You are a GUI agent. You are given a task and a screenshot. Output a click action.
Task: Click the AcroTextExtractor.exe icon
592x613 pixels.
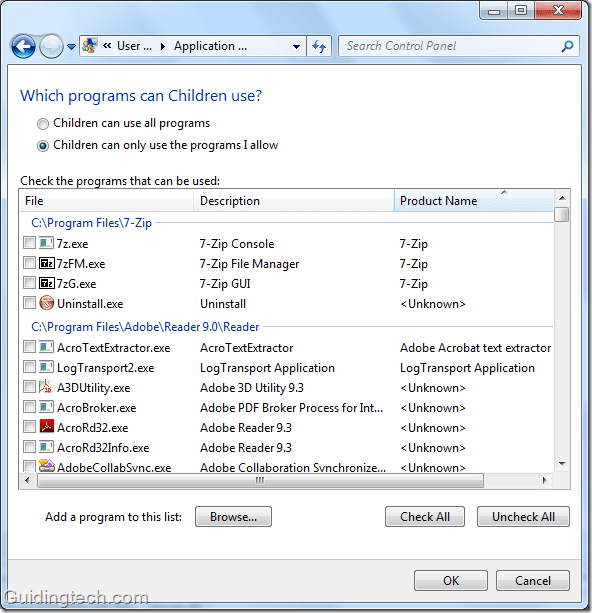(x=46, y=347)
